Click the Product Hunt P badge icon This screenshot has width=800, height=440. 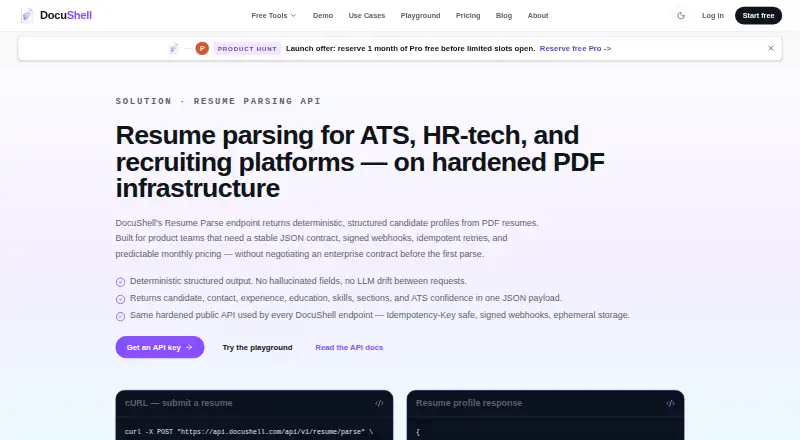coord(202,48)
